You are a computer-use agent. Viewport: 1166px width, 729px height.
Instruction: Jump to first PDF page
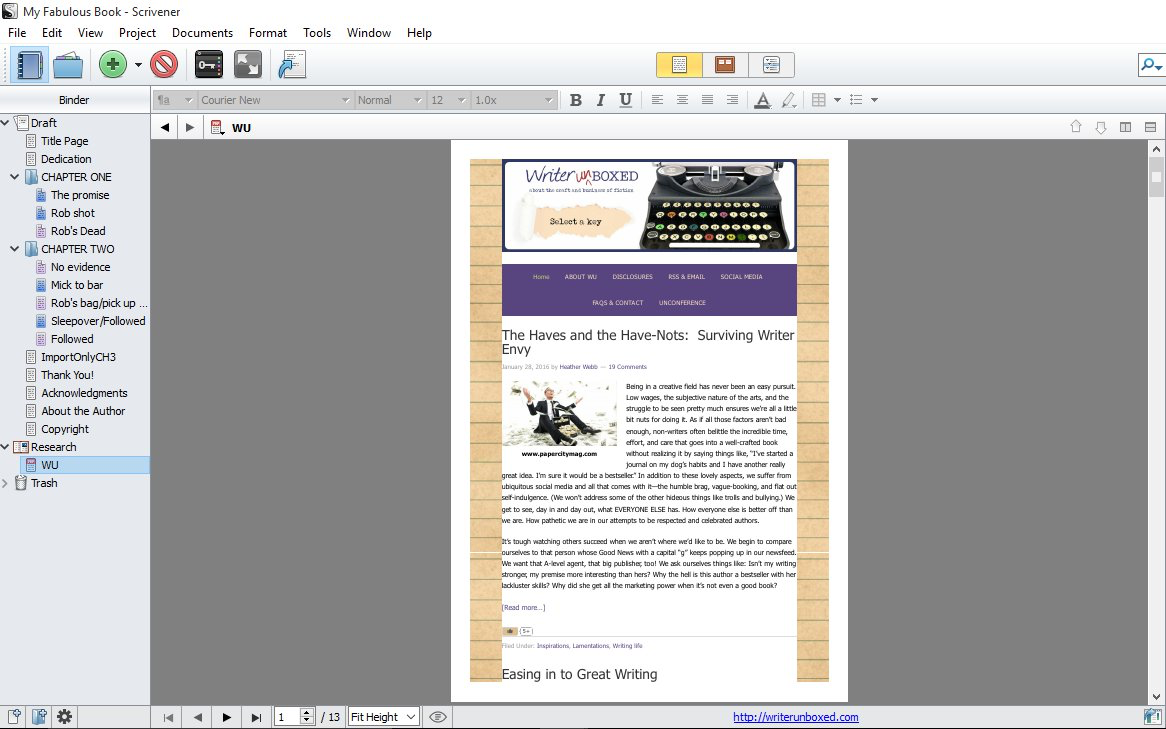pyautogui.click(x=168, y=717)
